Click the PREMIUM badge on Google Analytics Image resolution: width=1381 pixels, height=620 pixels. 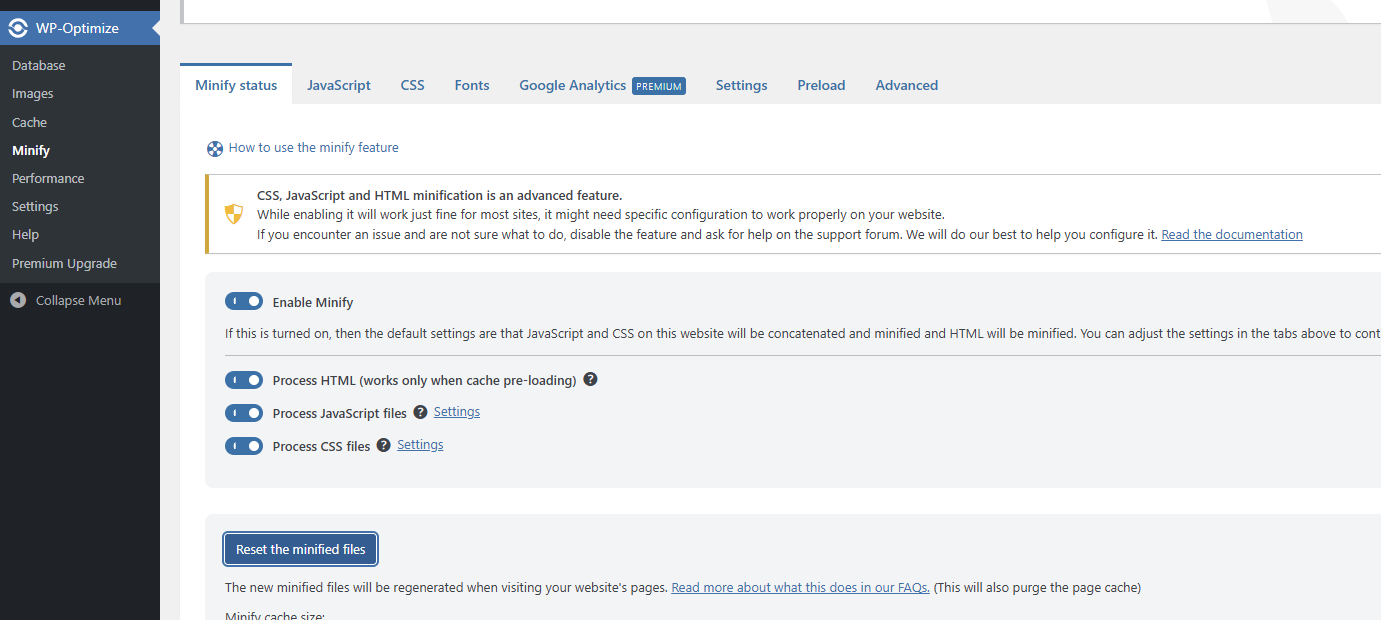659,86
